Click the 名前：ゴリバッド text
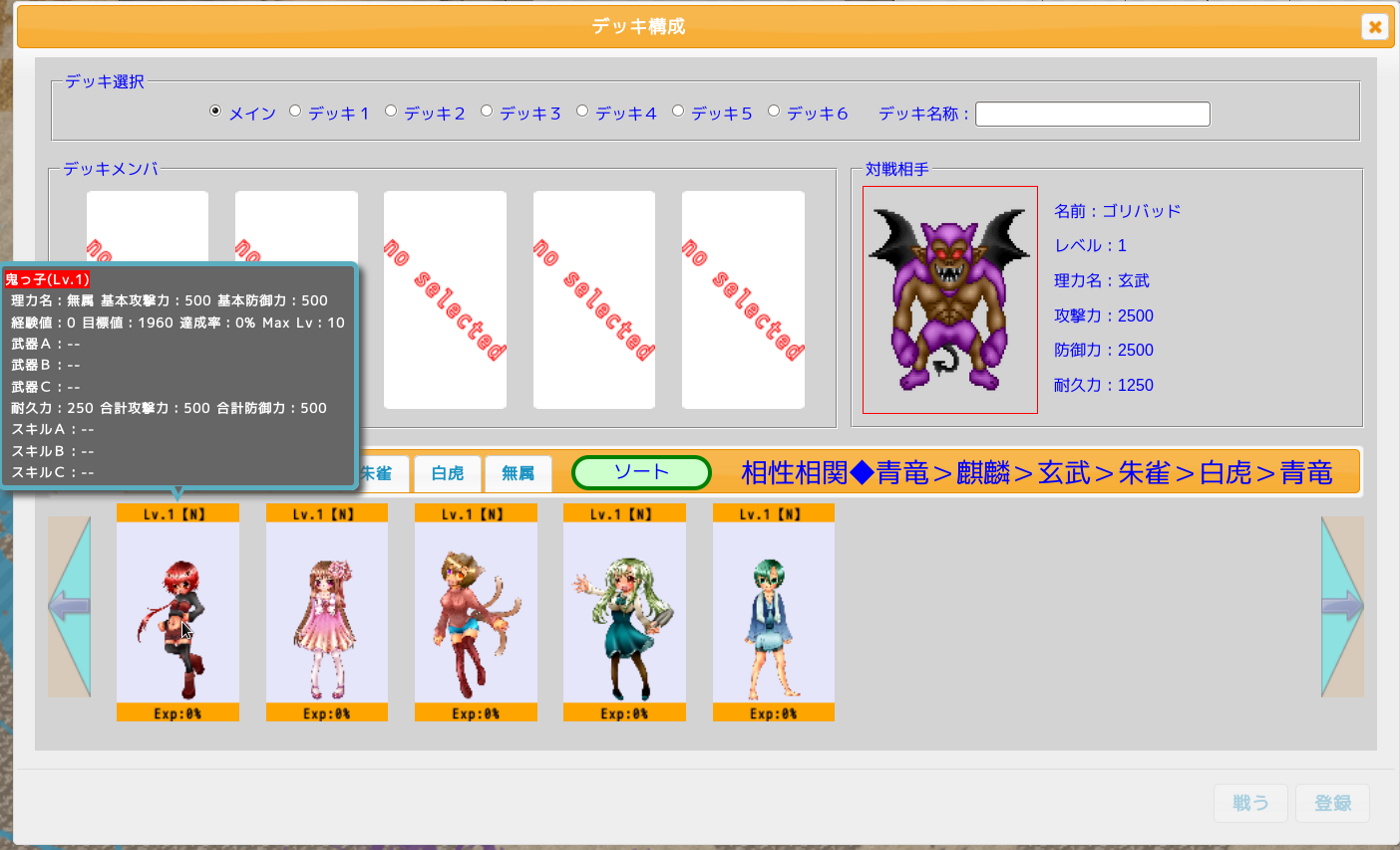The height and width of the screenshot is (850, 1400). point(1118,211)
